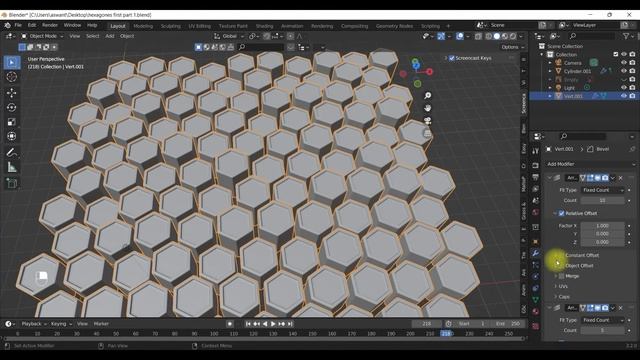Collapse the first Array modifier panel
The height and width of the screenshot is (360, 640).
pos(549,178)
